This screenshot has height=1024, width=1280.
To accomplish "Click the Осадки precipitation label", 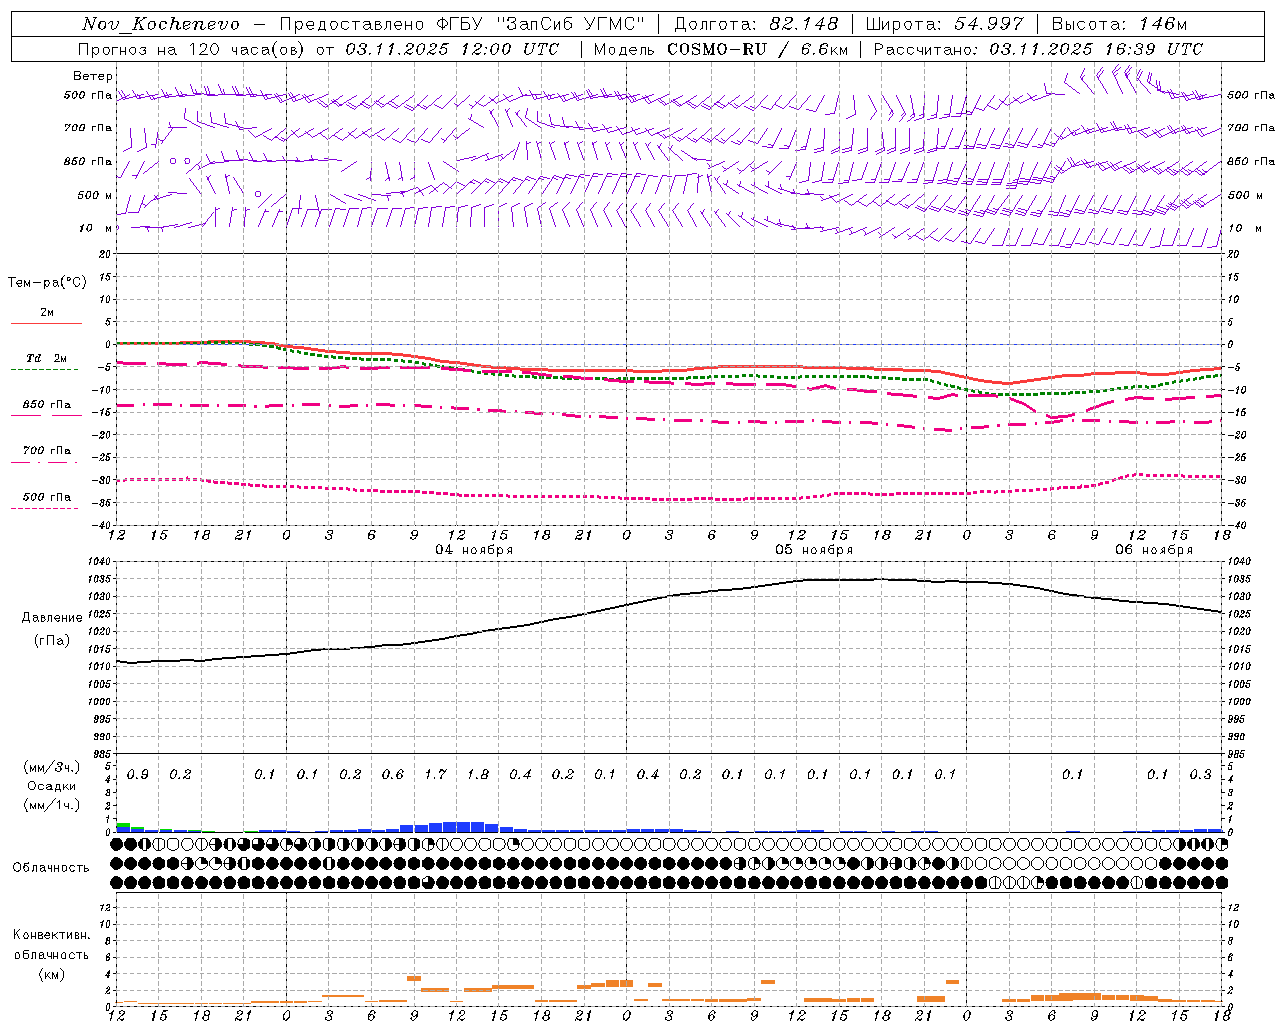I will click(x=52, y=786).
